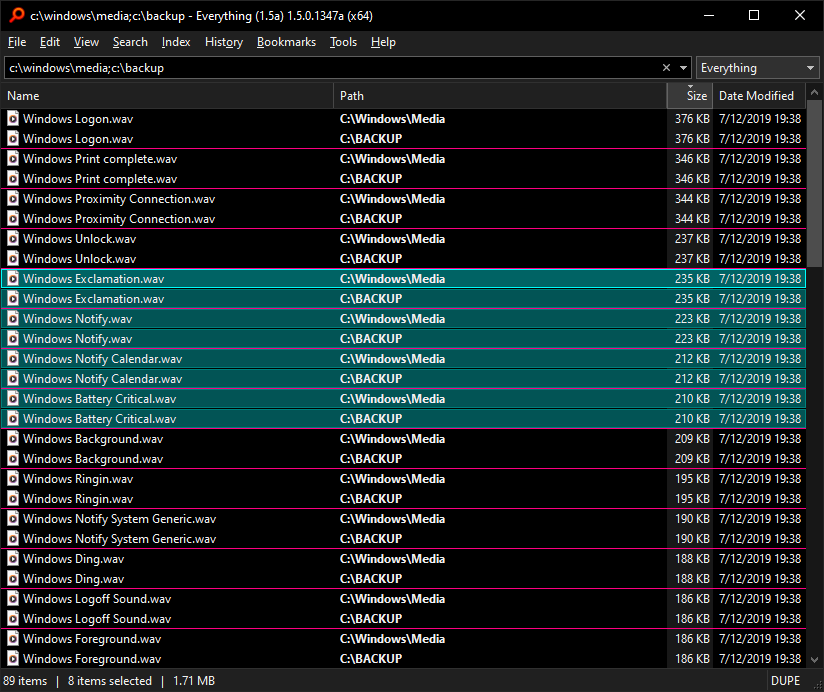Click icon of Windows Notify Calendar.wav in C:\Windows\Media

pyautogui.click(x=13, y=358)
